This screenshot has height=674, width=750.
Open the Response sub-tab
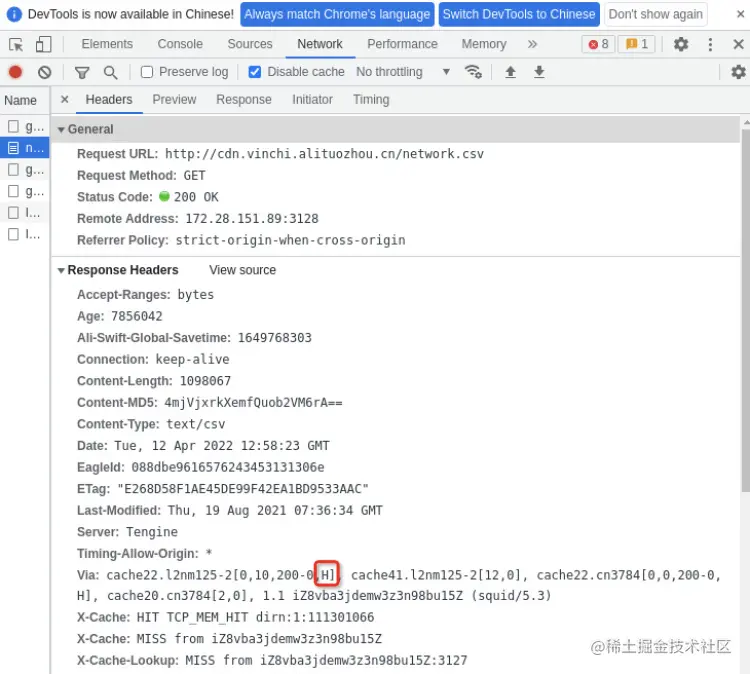[243, 99]
